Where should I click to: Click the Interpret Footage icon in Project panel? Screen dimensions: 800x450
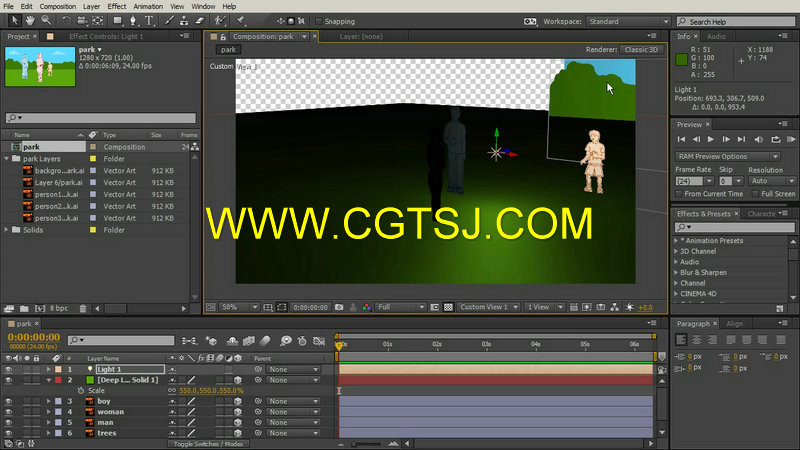pyautogui.click(x=9, y=308)
